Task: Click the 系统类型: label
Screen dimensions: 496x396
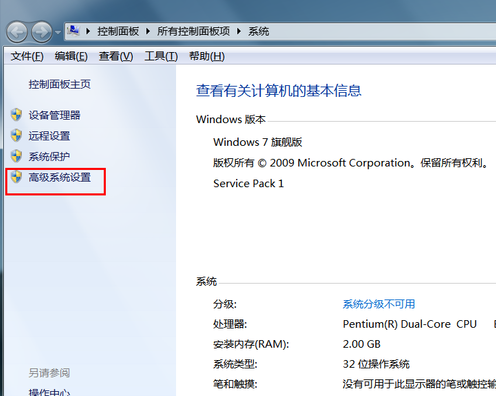Action: 235,364
